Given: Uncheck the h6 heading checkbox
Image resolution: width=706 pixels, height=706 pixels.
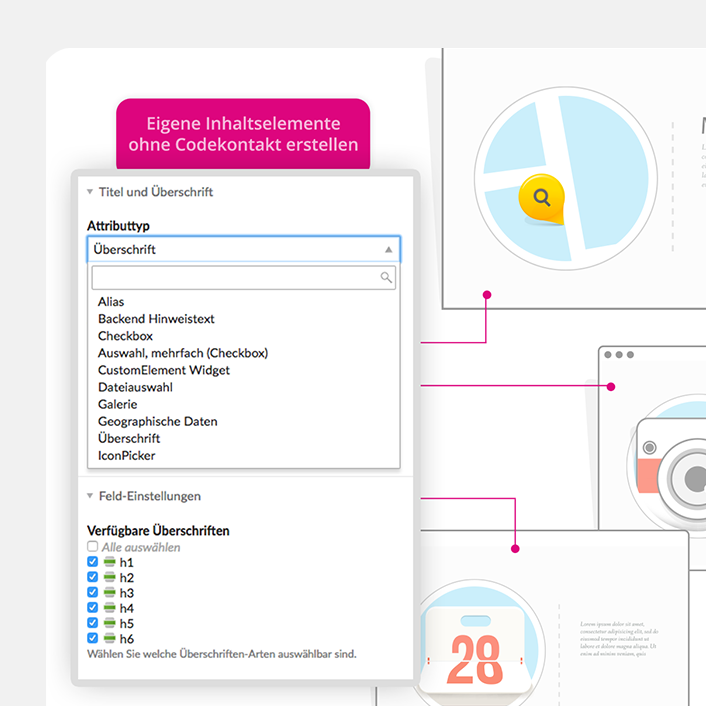Looking at the screenshot, I should point(92,638).
